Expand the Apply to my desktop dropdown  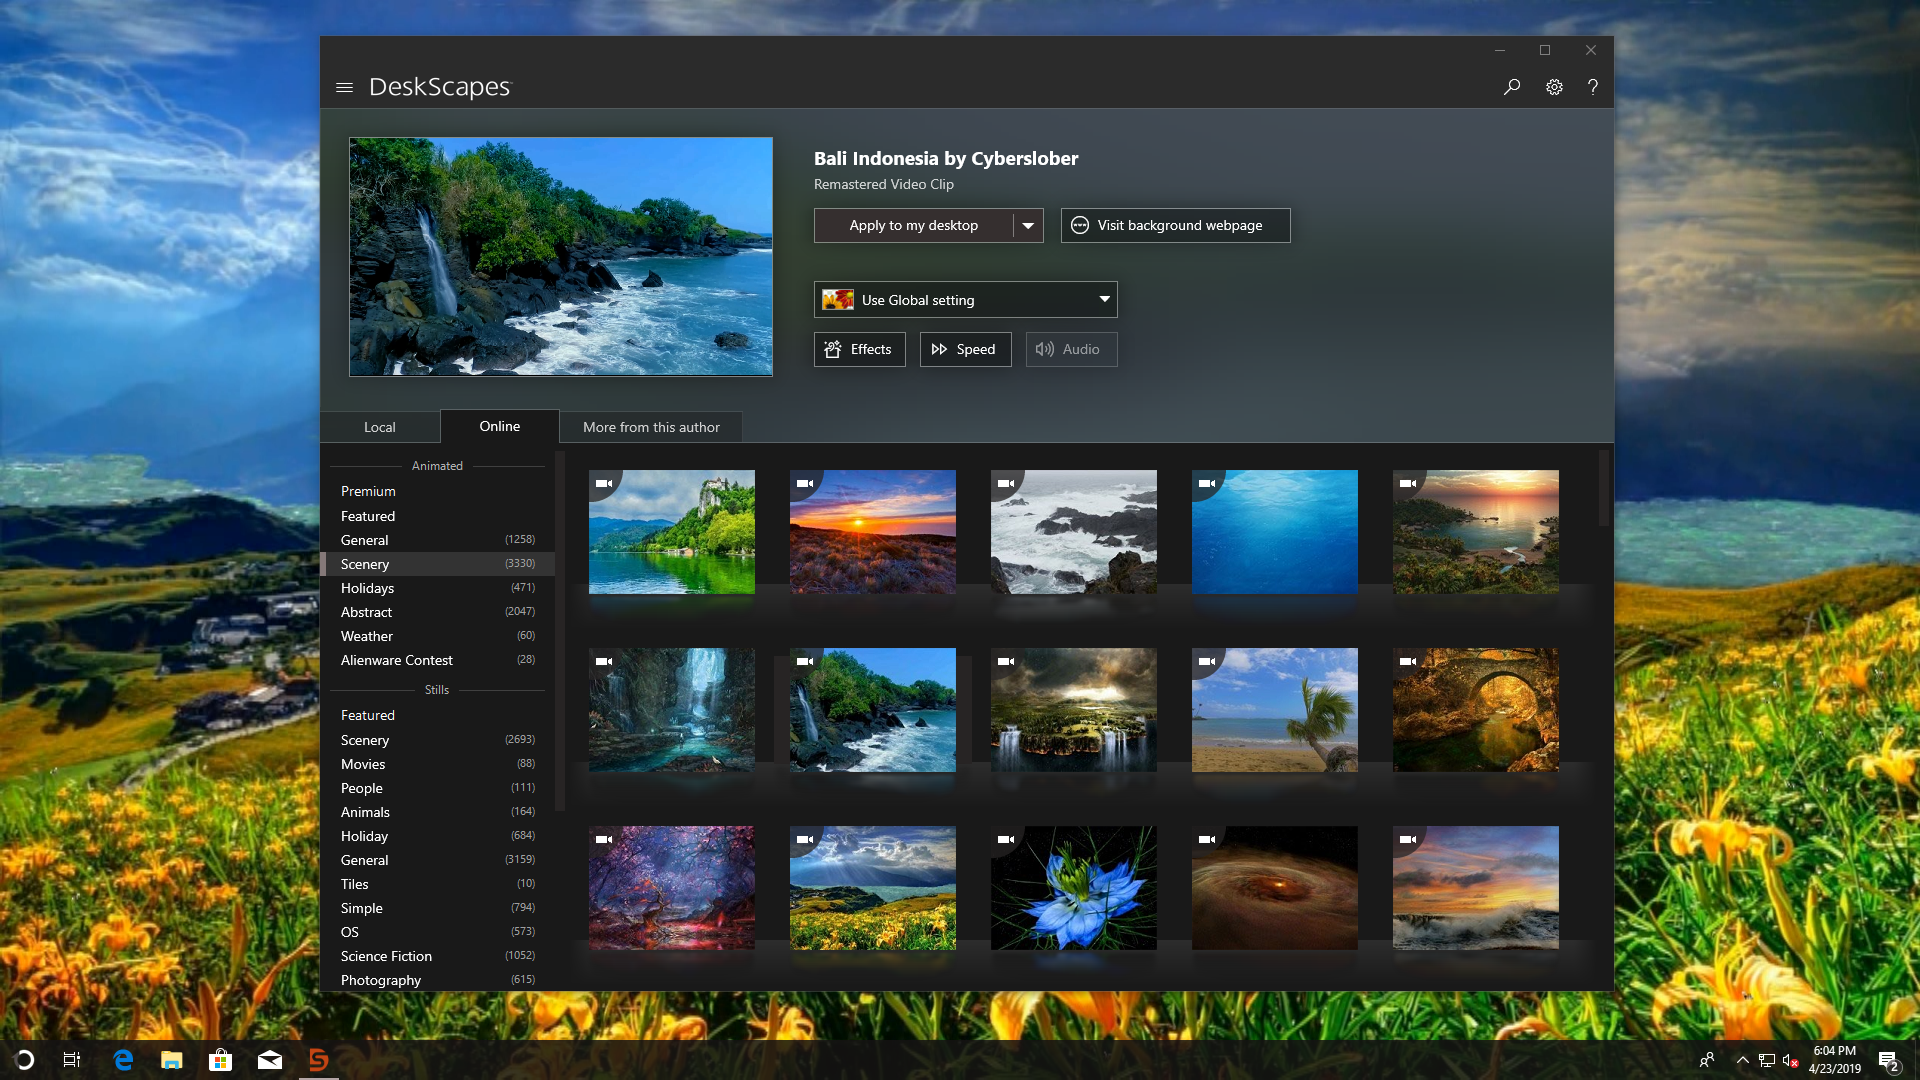pyautogui.click(x=1029, y=224)
